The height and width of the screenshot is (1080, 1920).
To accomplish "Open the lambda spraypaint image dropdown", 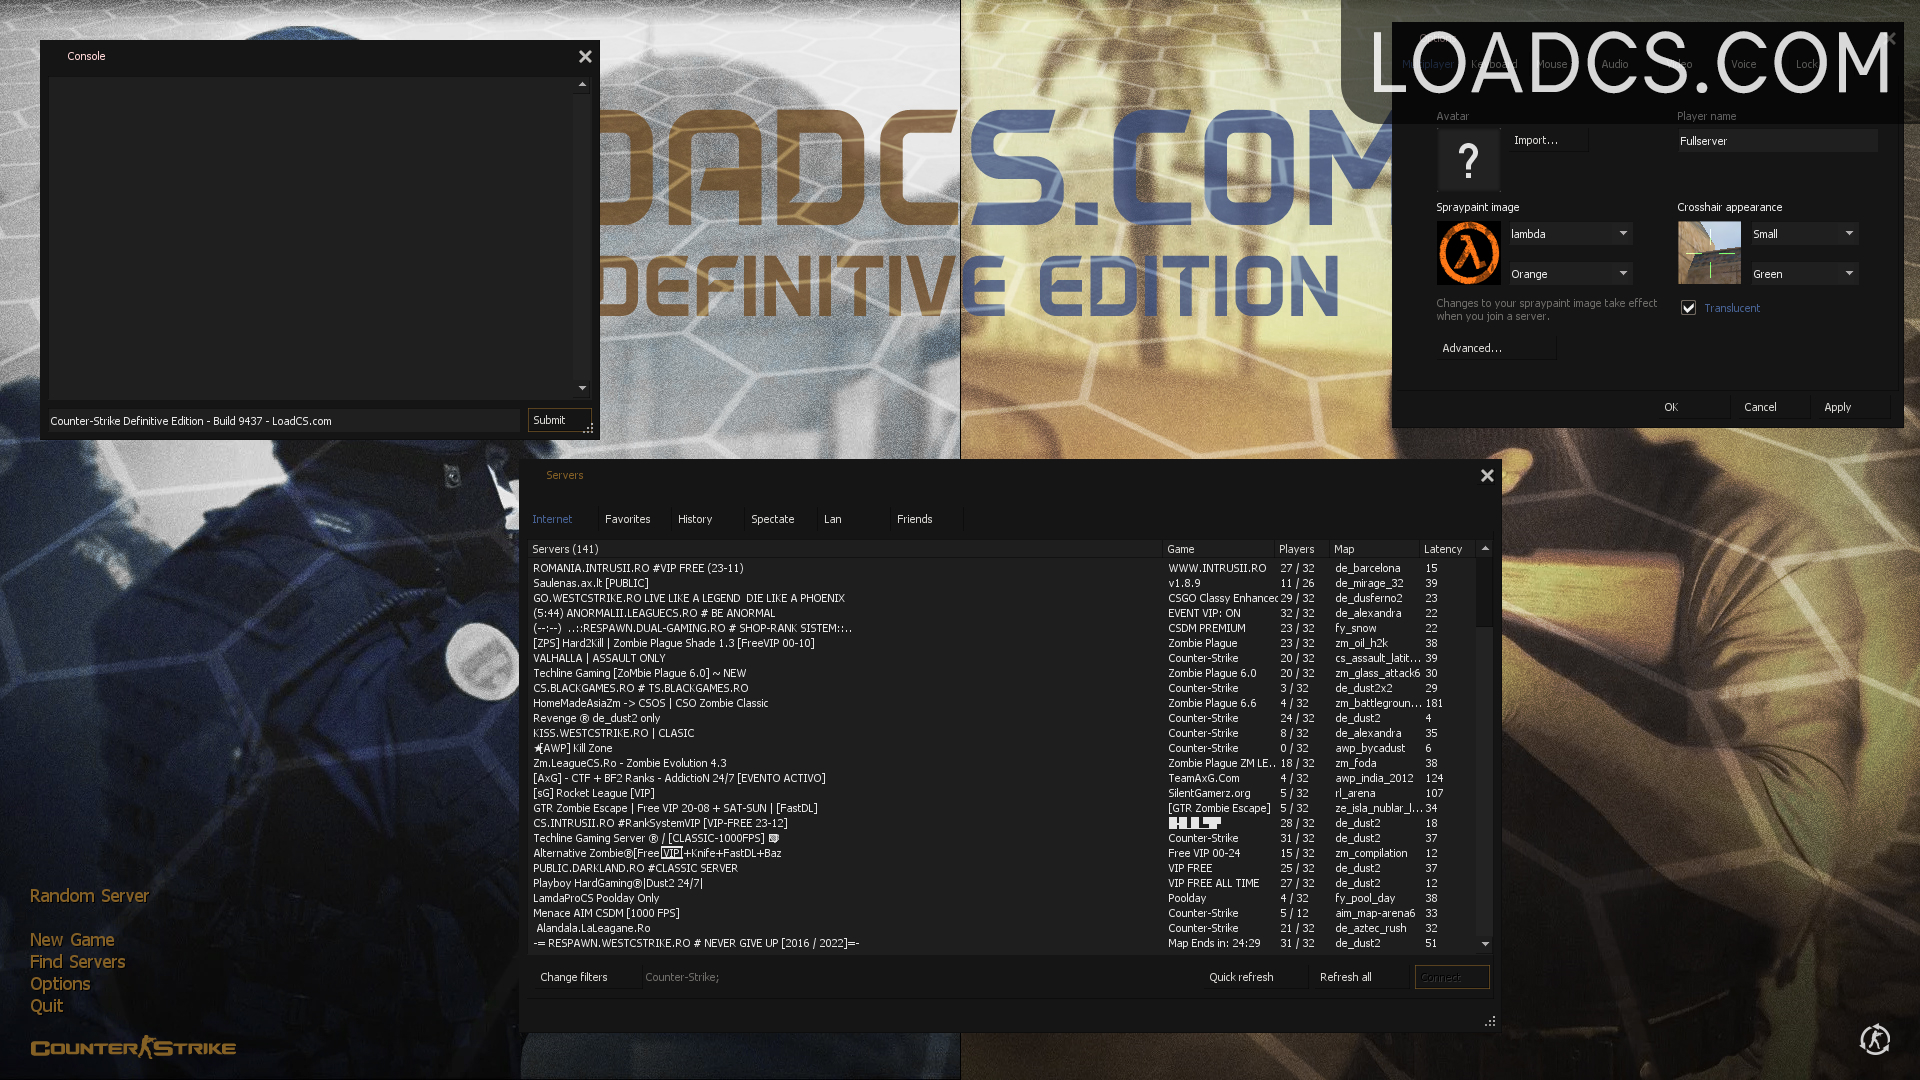I will coord(1570,234).
